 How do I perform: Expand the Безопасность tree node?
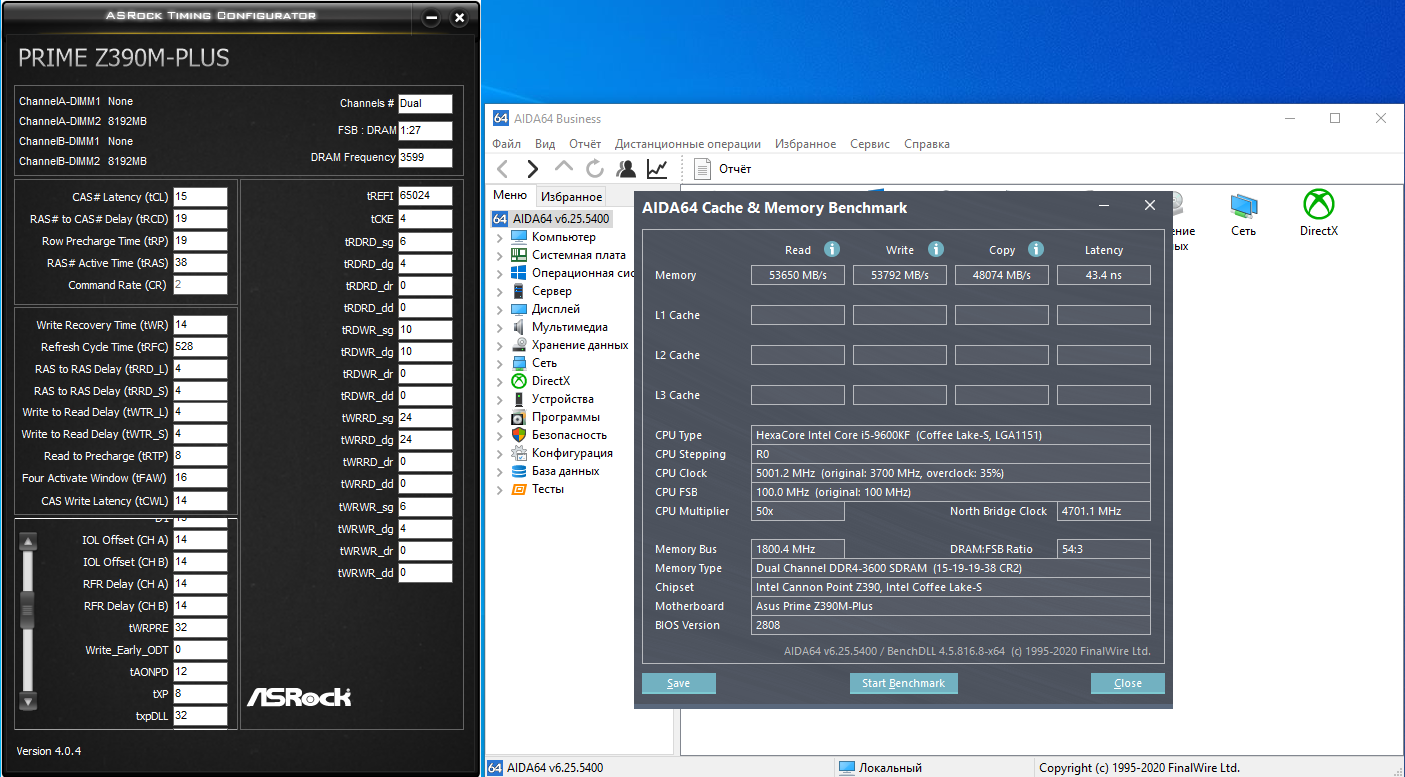coord(500,435)
